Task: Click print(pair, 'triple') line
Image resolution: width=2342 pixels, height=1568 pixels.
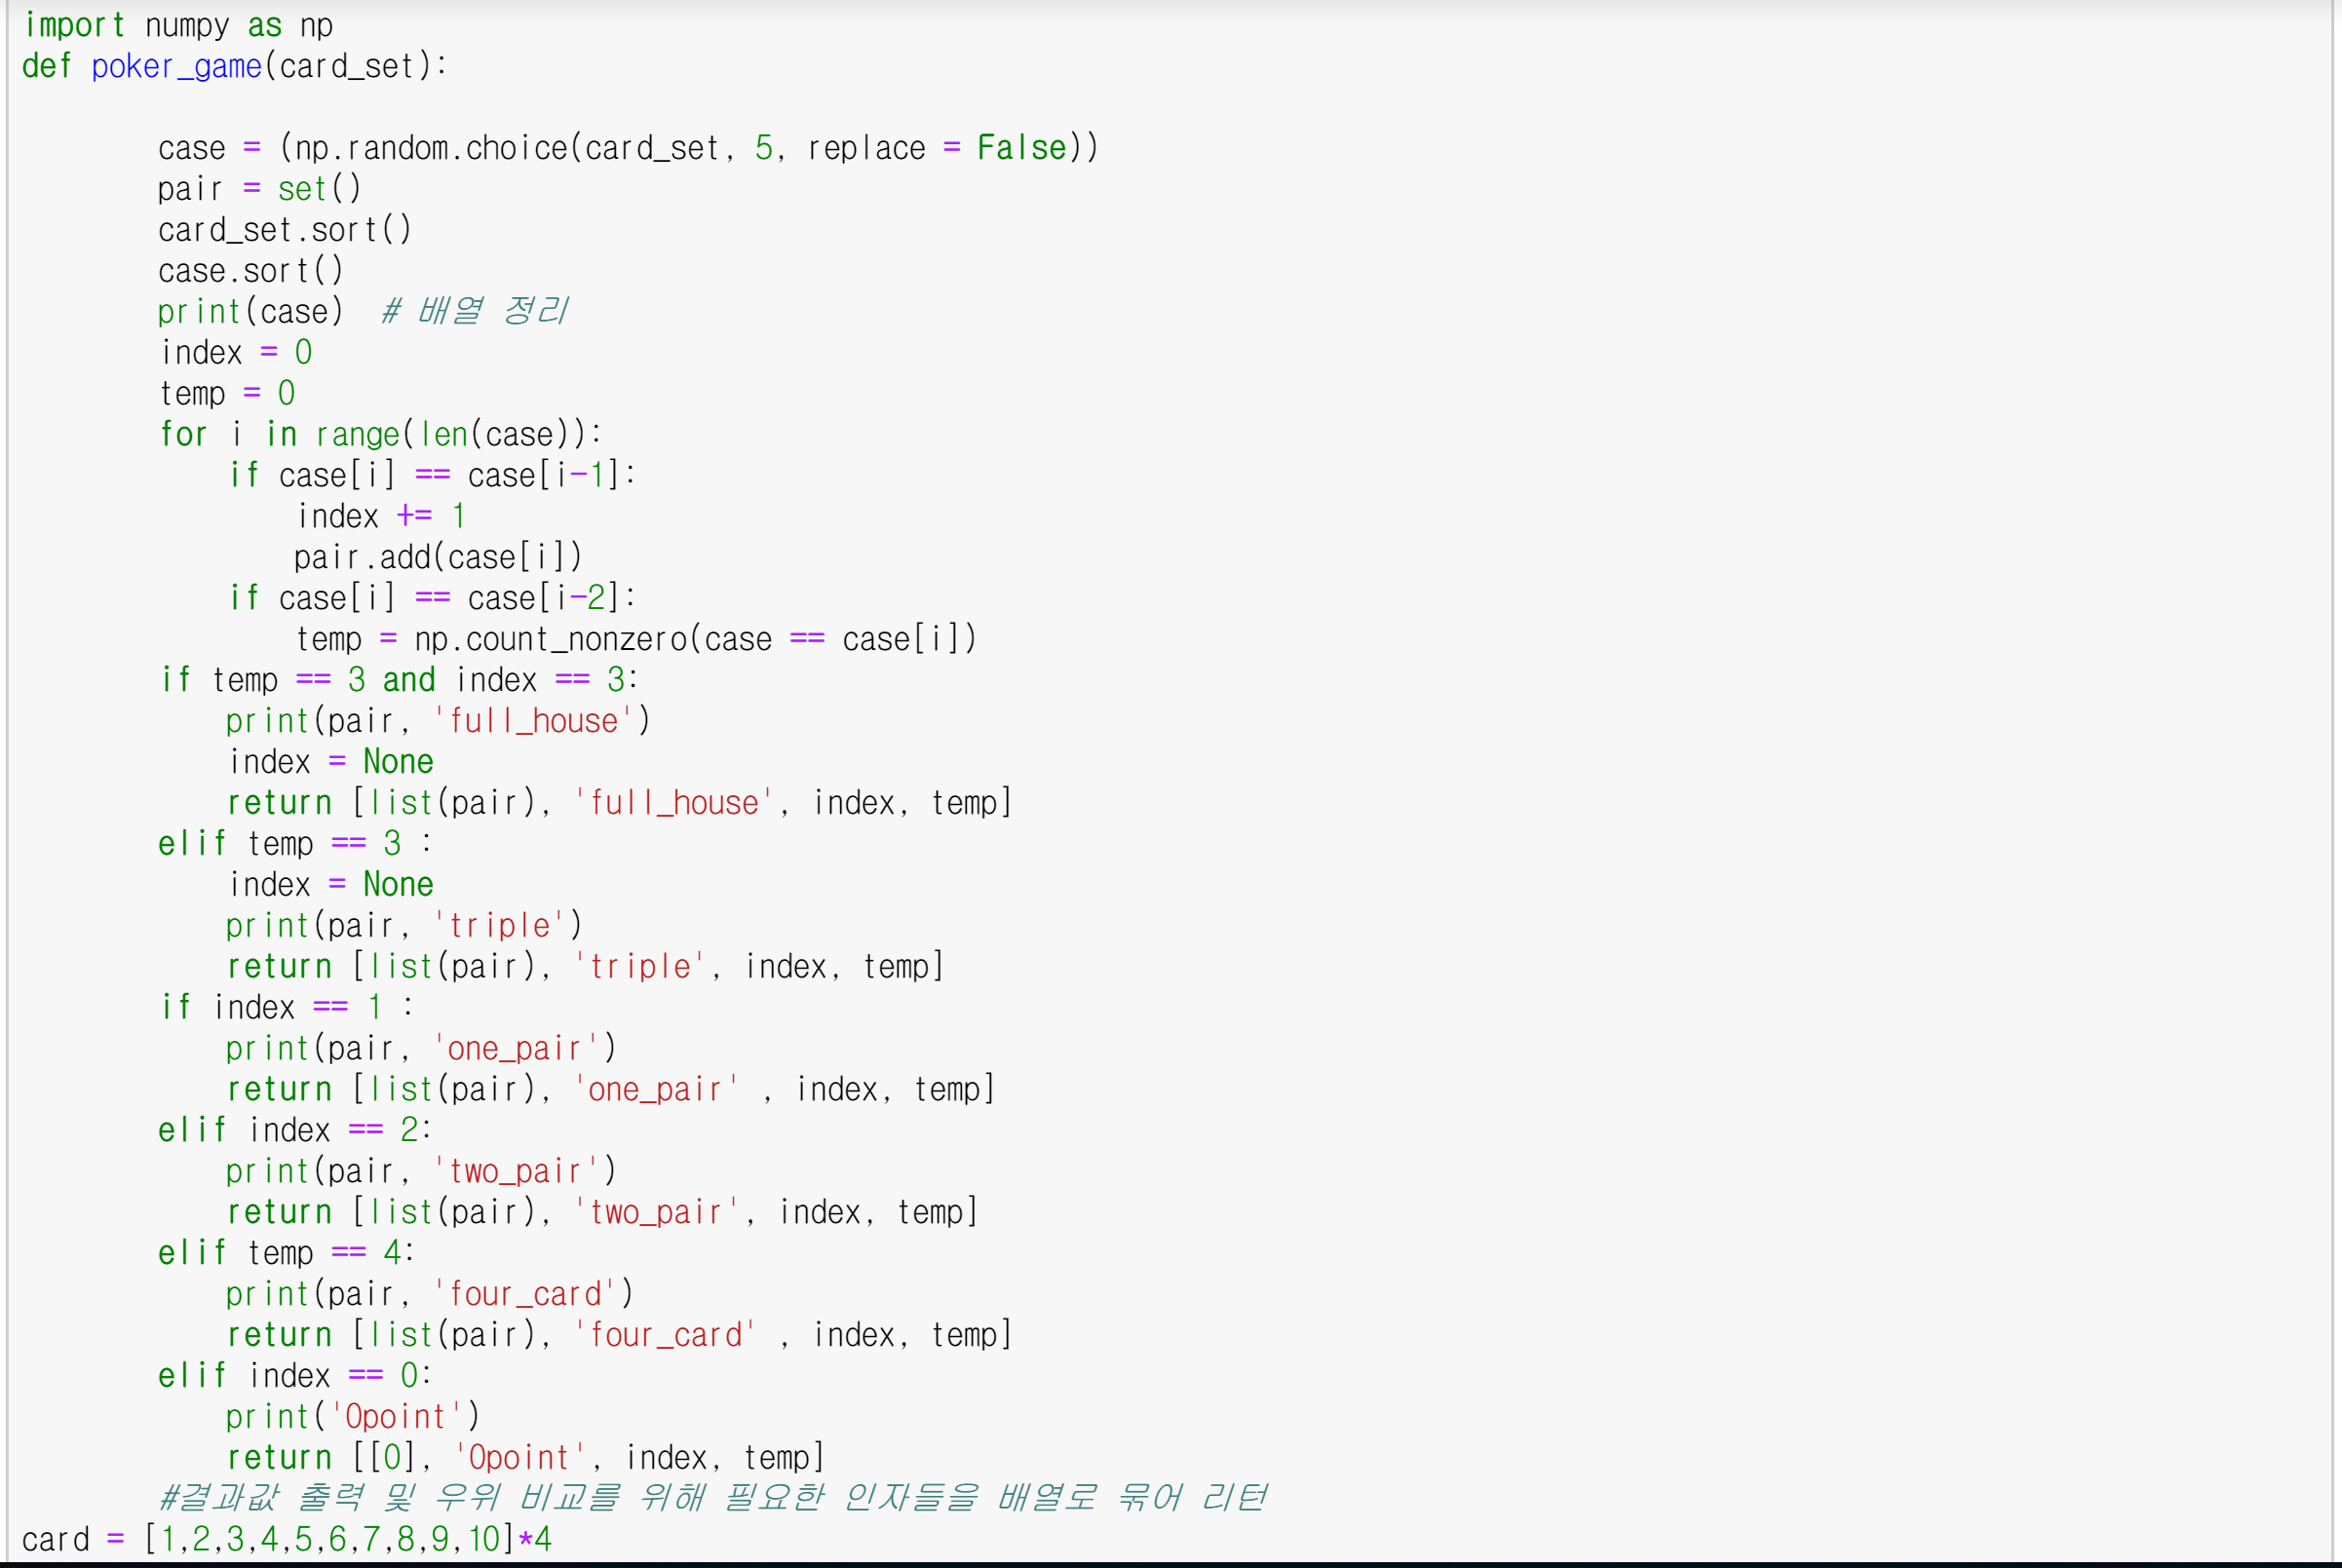Action: (x=404, y=926)
